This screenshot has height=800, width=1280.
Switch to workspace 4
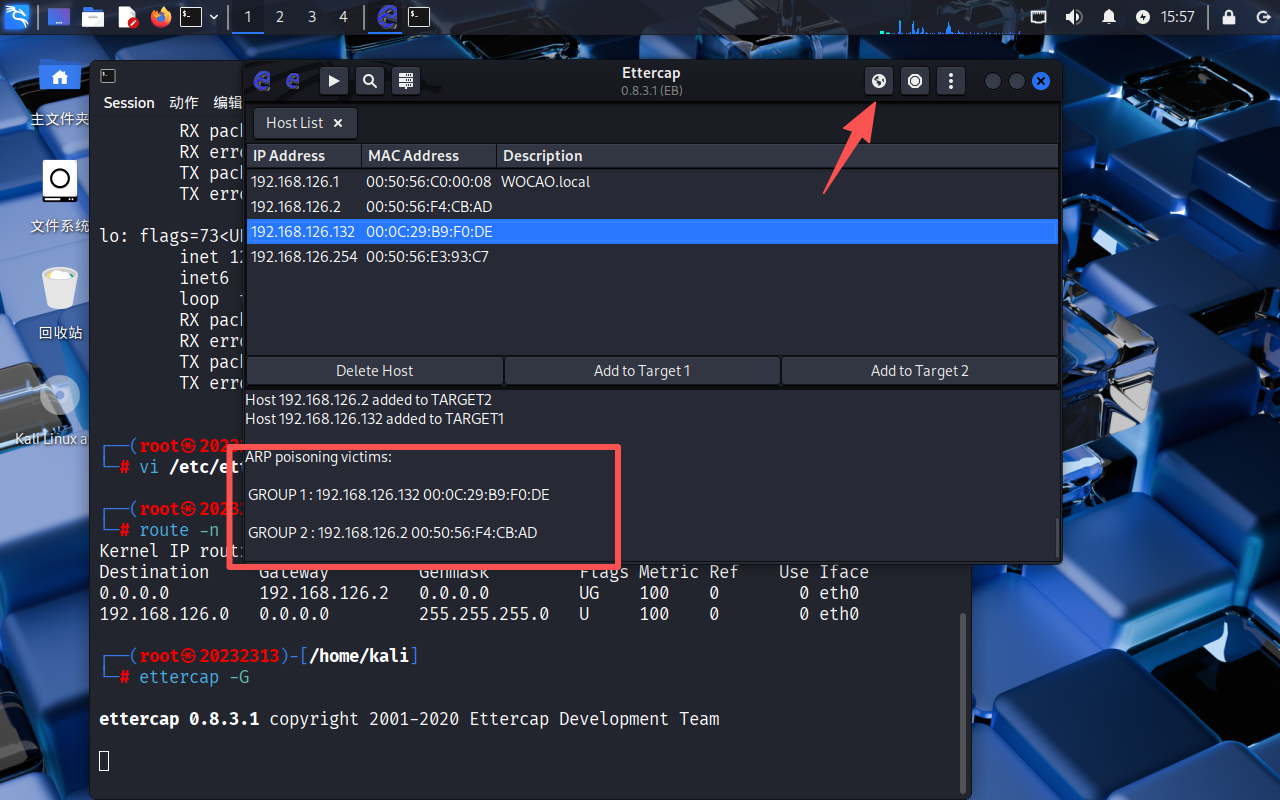(x=344, y=17)
